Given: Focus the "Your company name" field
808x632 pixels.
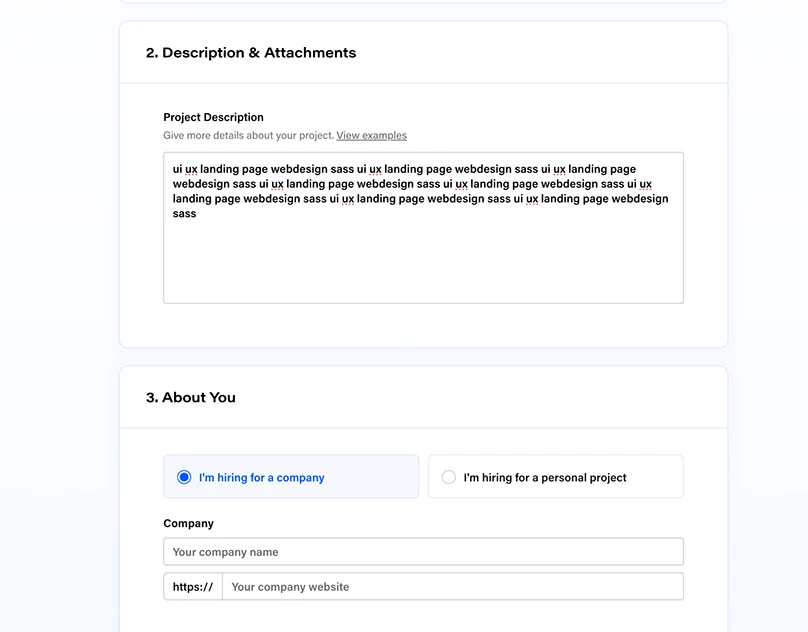Looking at the screenshot, I should pyautogui.click(x=423, y=551).
